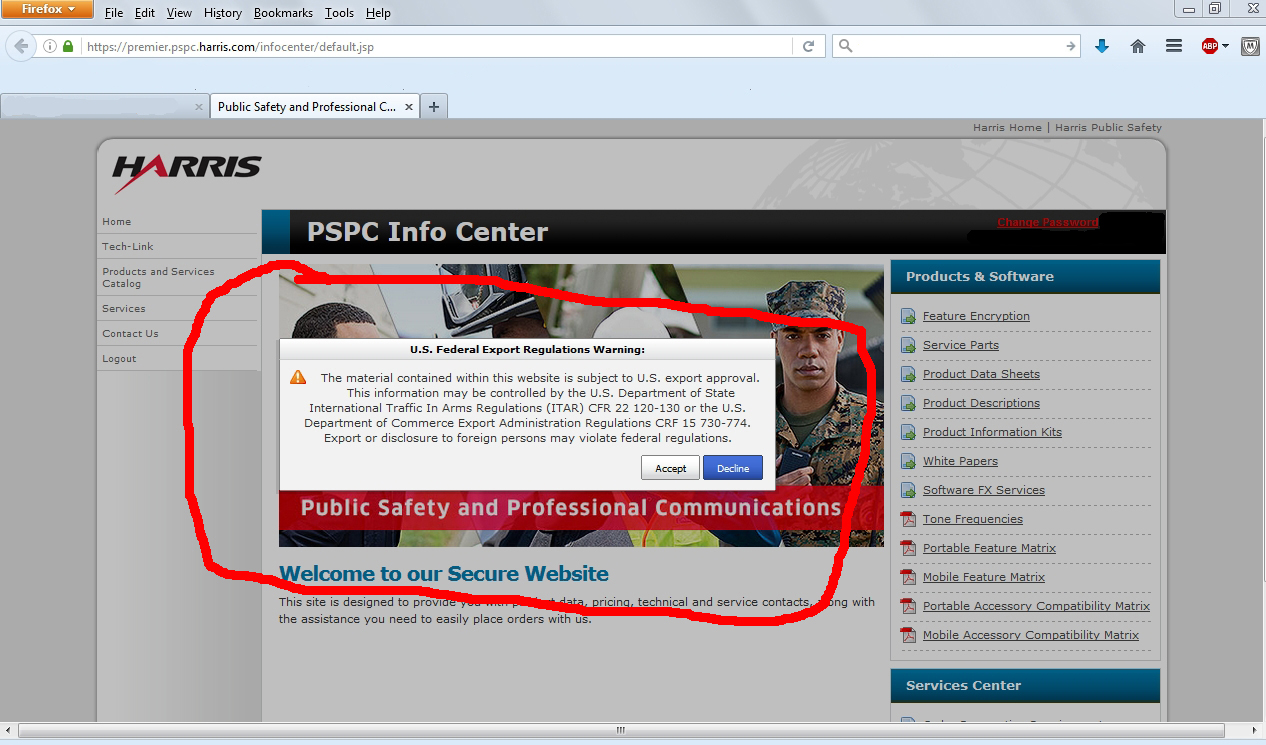Open Products and Services Catalog sidebar item

158,277
